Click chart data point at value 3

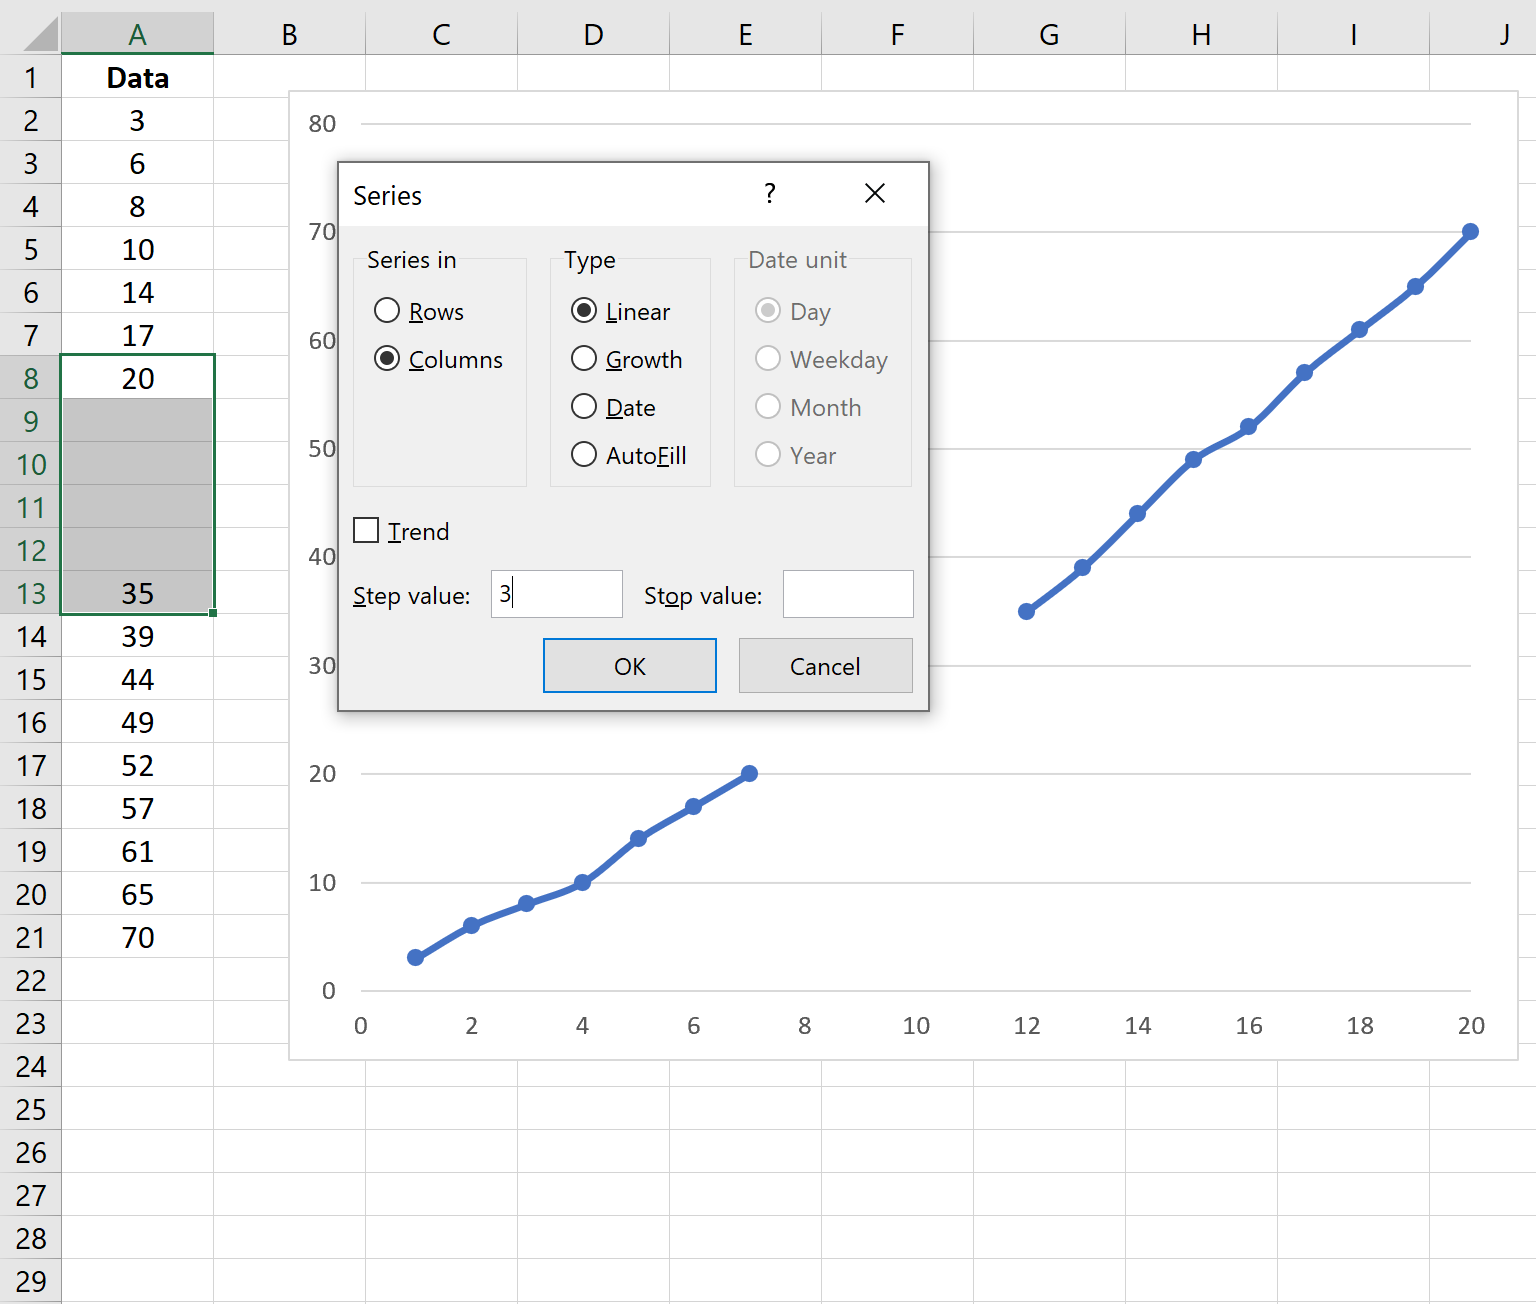(x=416, y=958)
